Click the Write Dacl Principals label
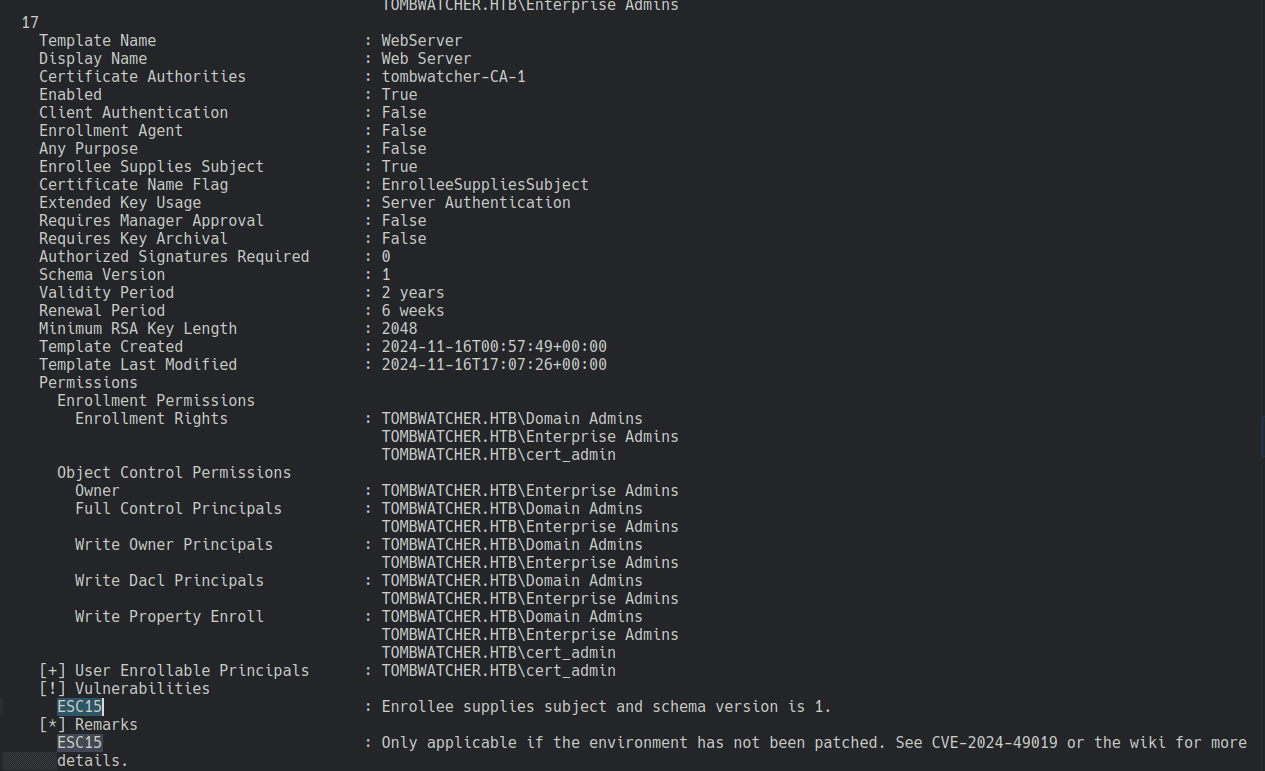Image resolution: width=1265 pixels, height=771 pixels. click(169, 581)
